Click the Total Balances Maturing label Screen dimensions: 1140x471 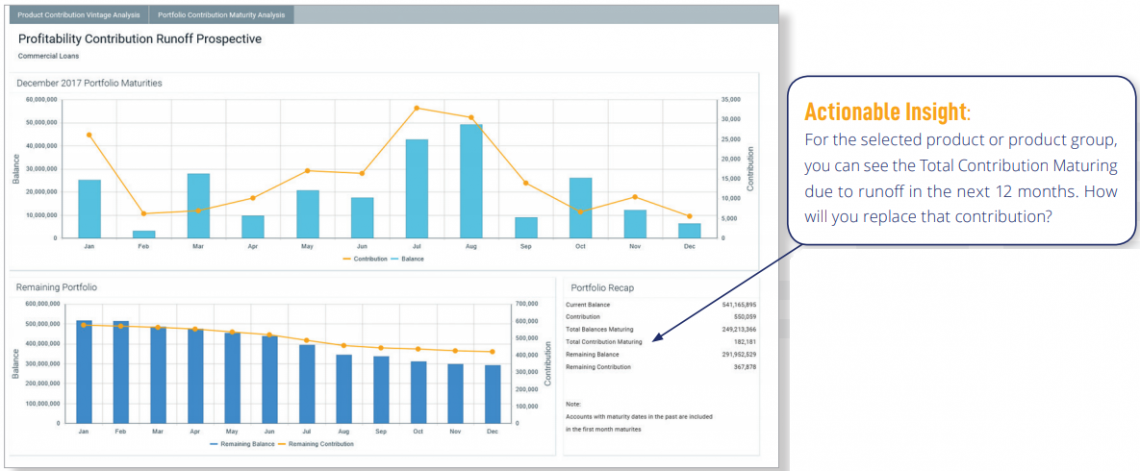click(600, 329)
